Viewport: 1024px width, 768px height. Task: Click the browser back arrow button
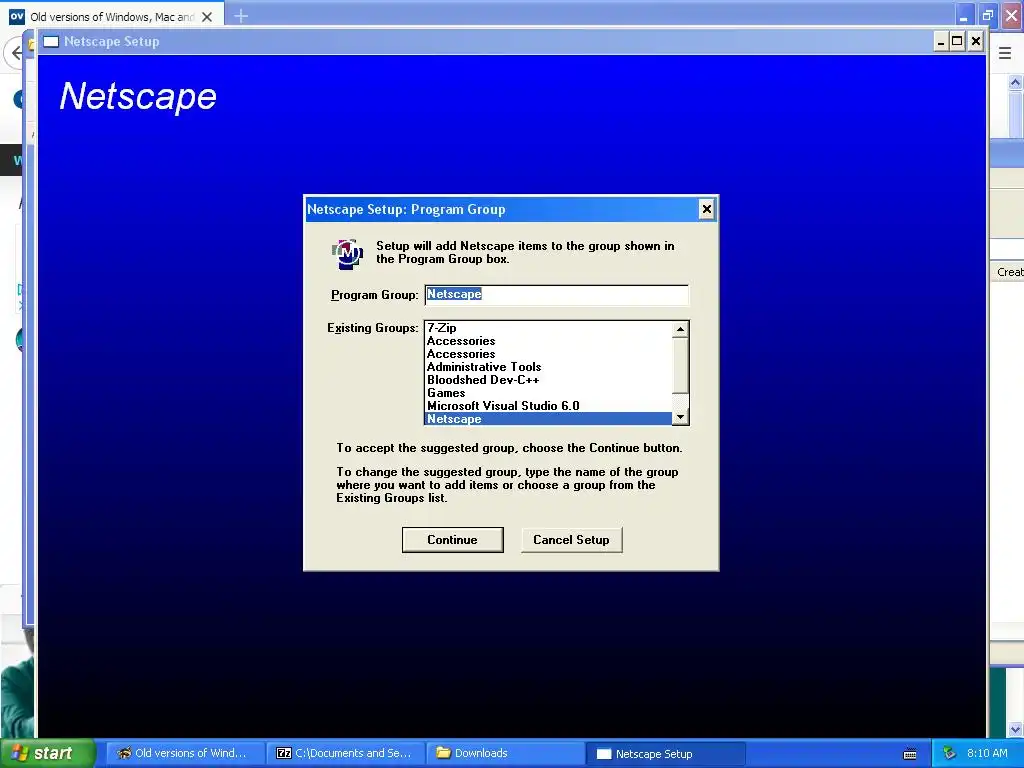pyautogui.click(x=14, y=52)
